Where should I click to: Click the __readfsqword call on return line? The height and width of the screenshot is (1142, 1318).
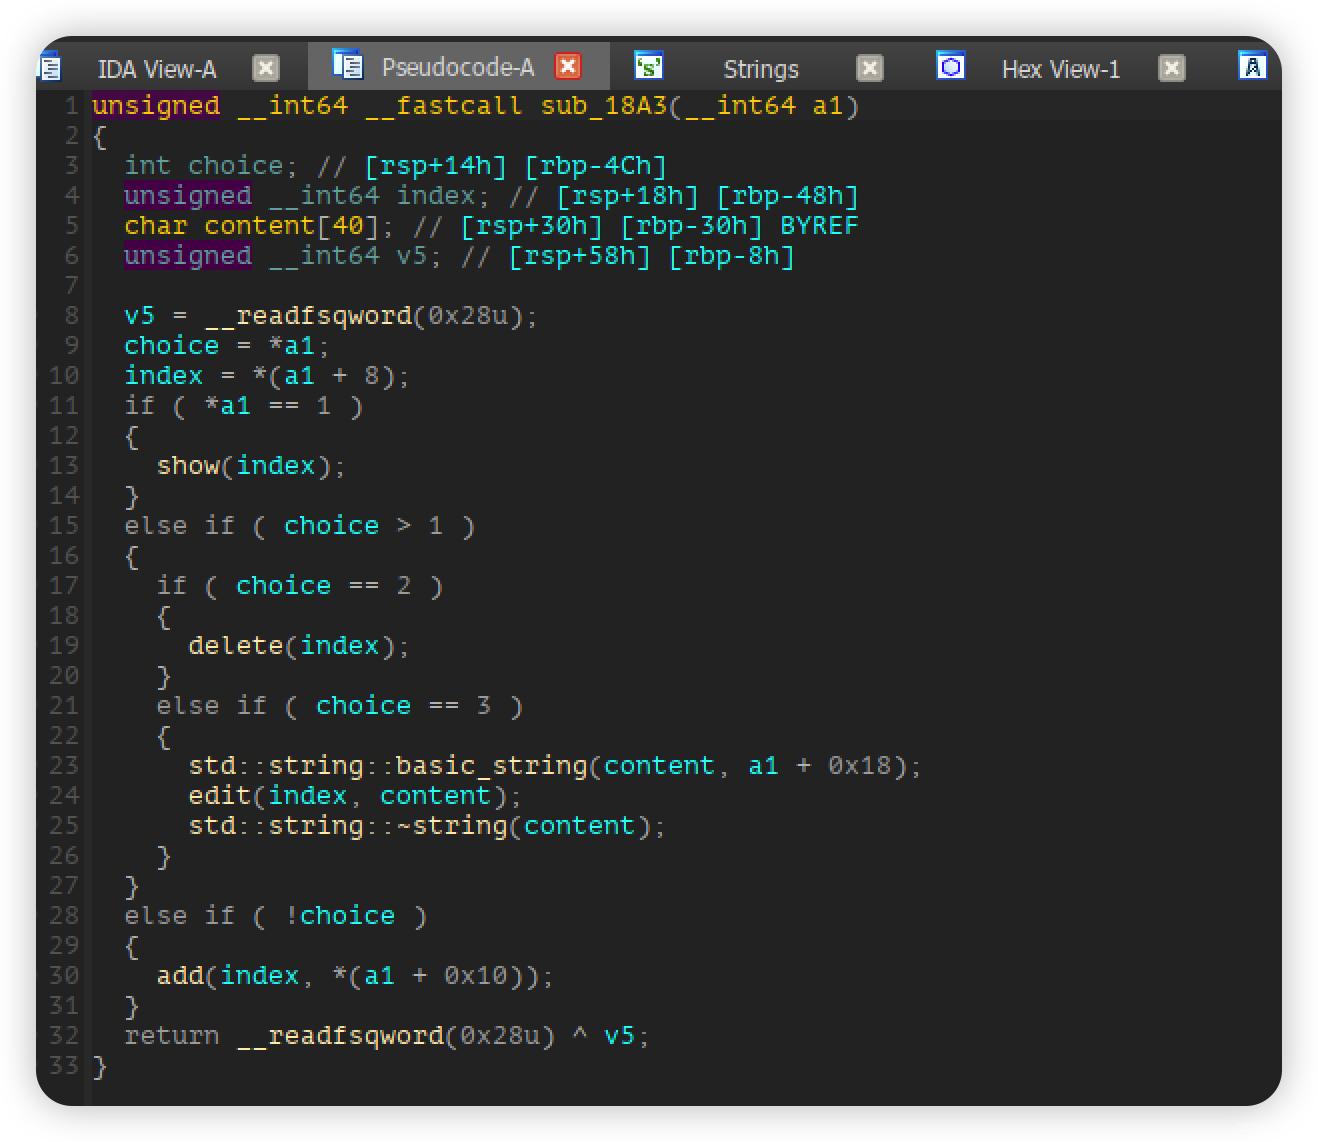pos(340,1036)
